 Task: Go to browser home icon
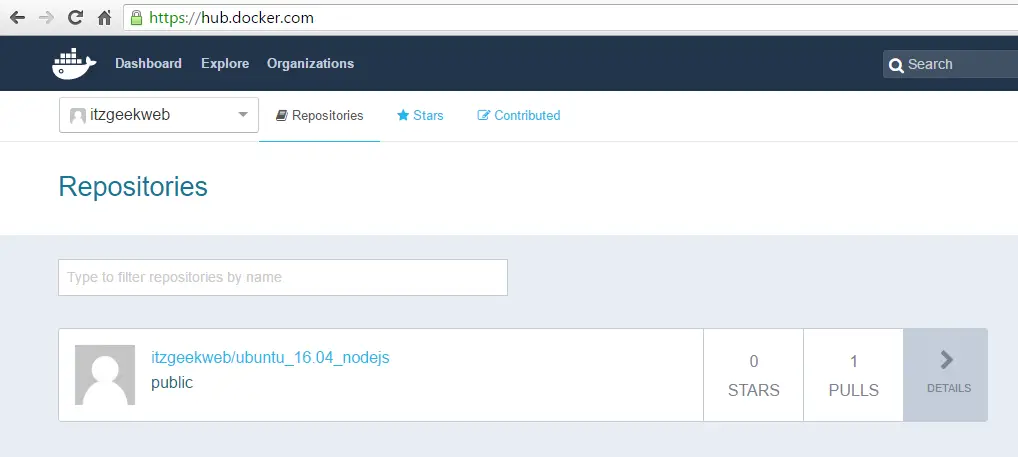coord(105,18)
